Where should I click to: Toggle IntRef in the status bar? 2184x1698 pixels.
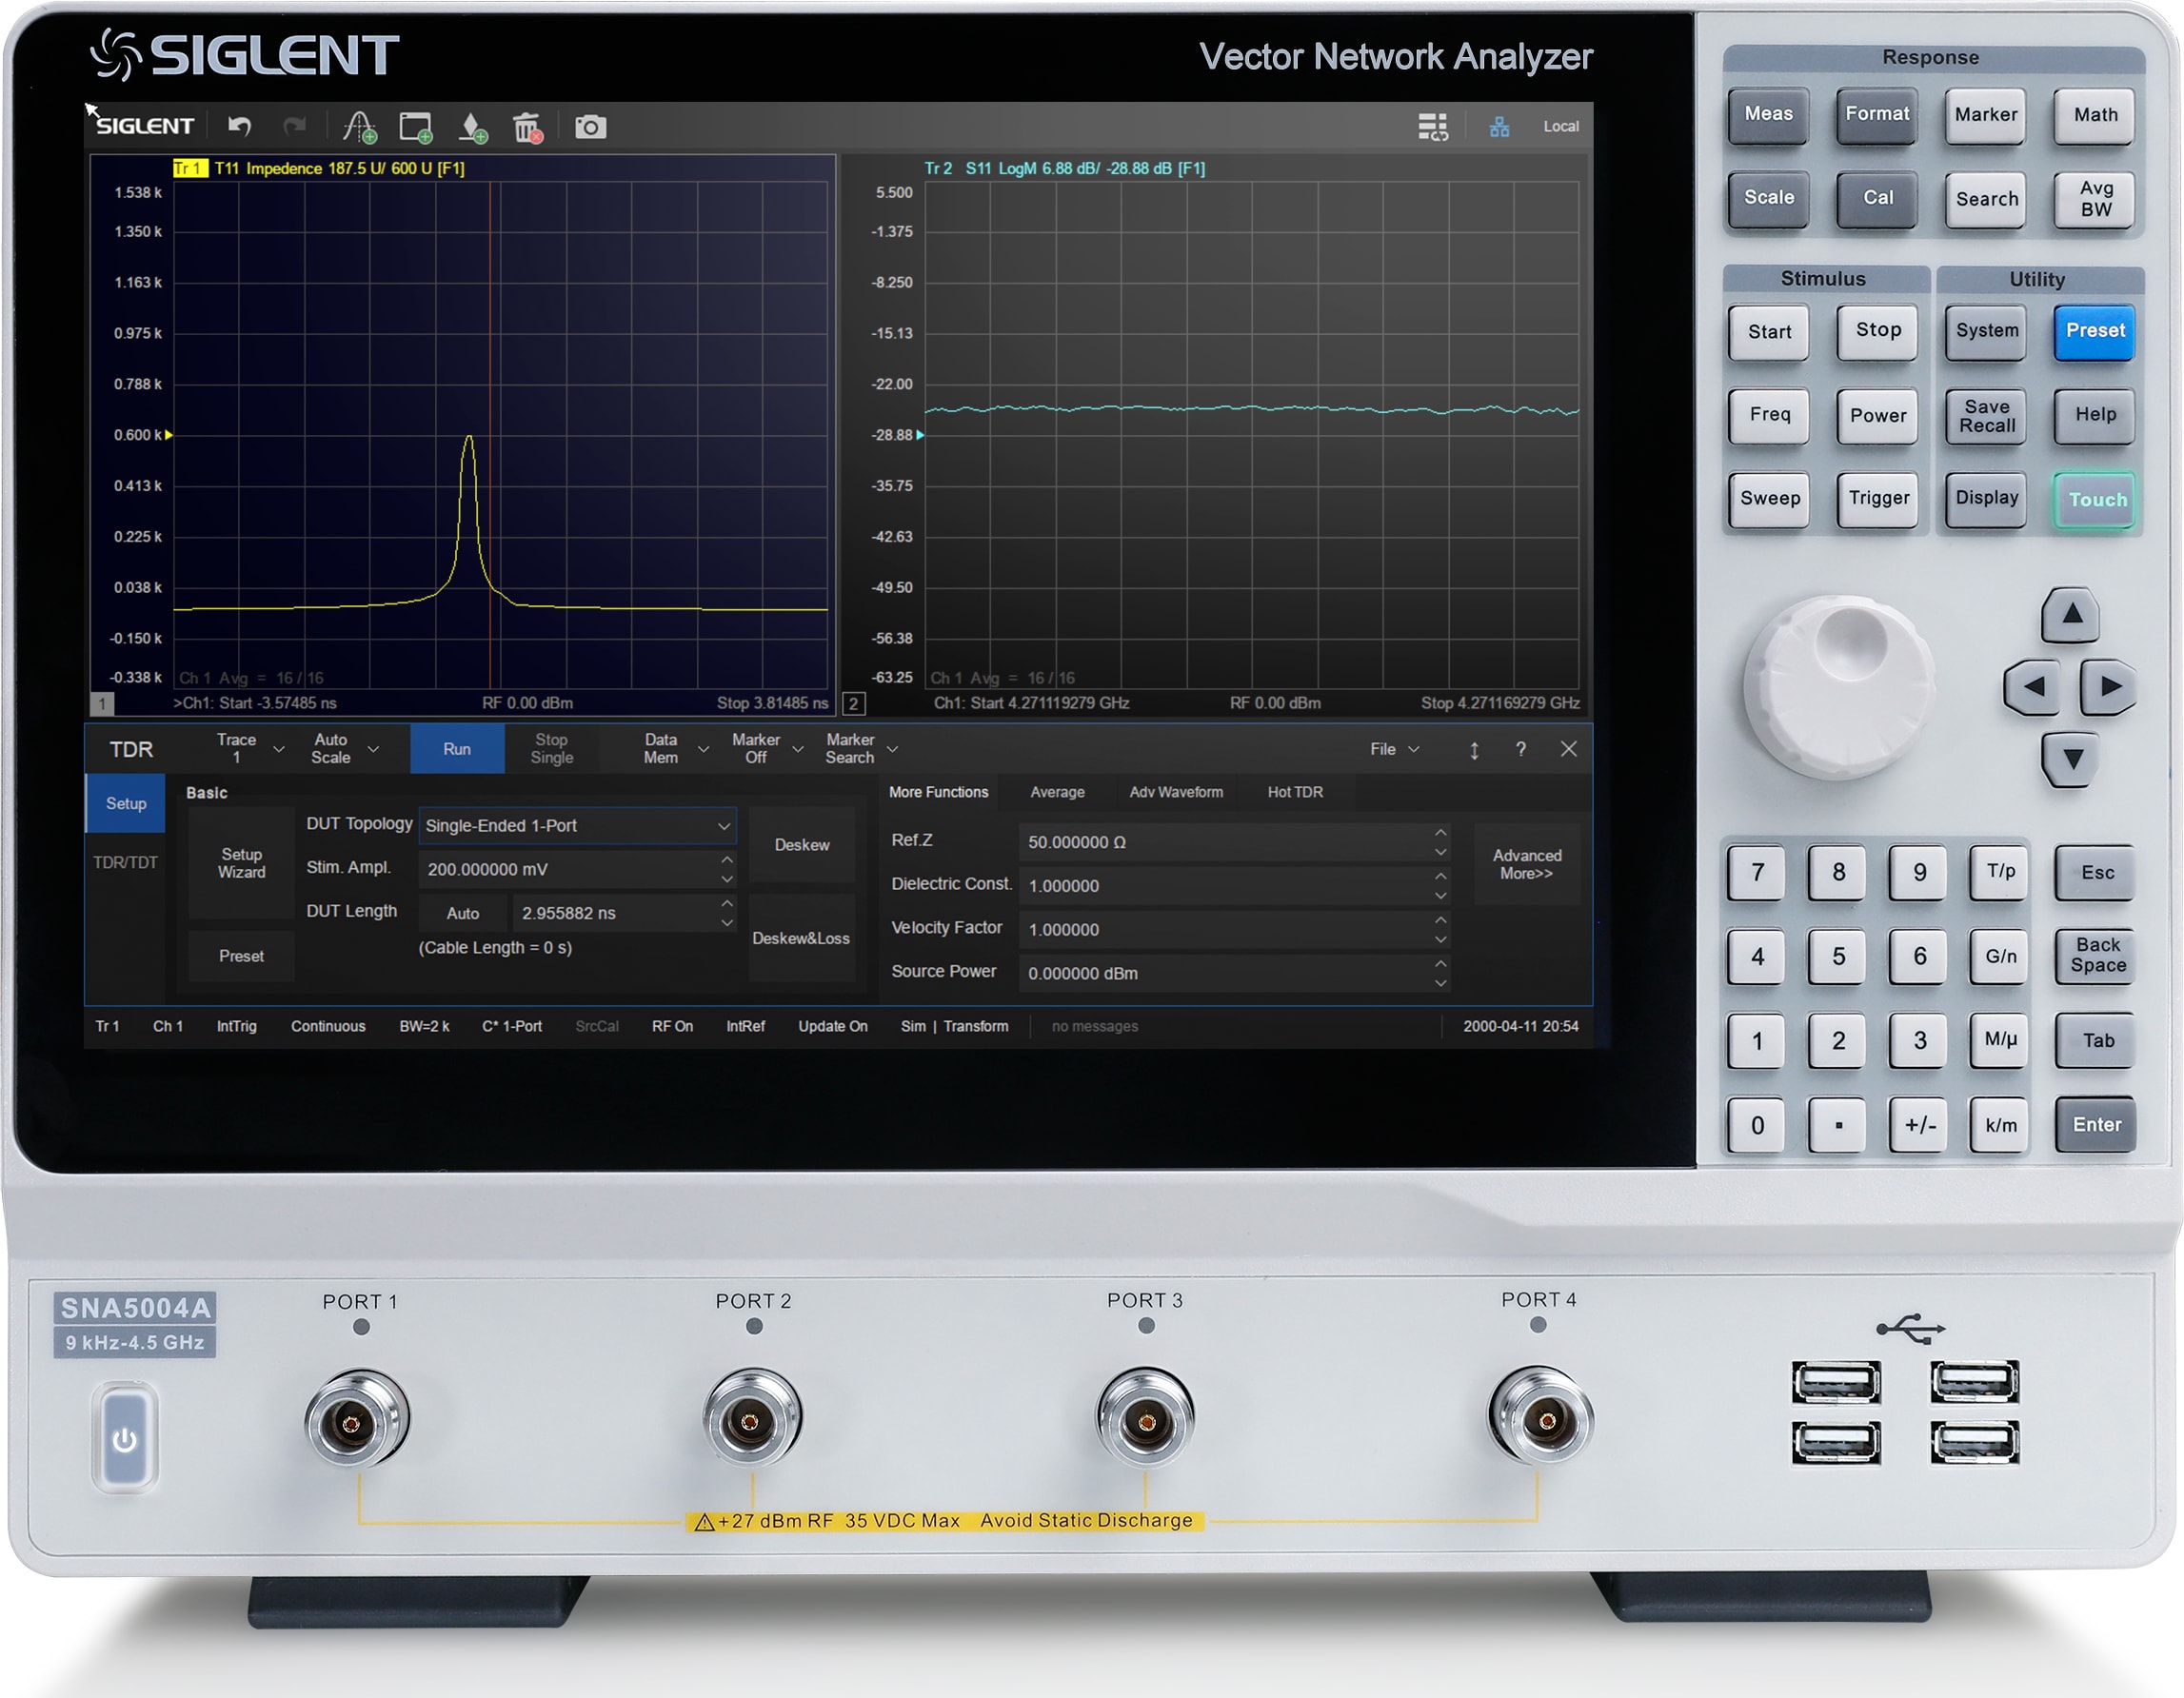745,1027
